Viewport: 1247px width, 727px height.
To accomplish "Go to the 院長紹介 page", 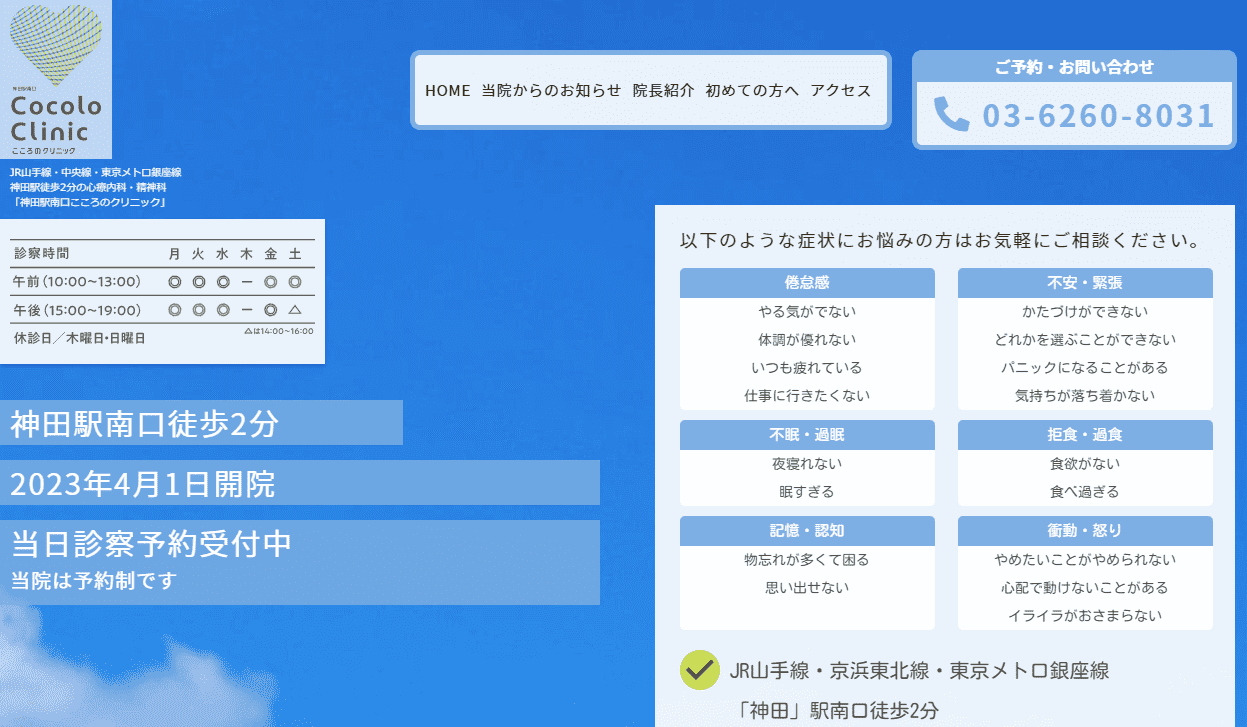I will pos(663,90).
